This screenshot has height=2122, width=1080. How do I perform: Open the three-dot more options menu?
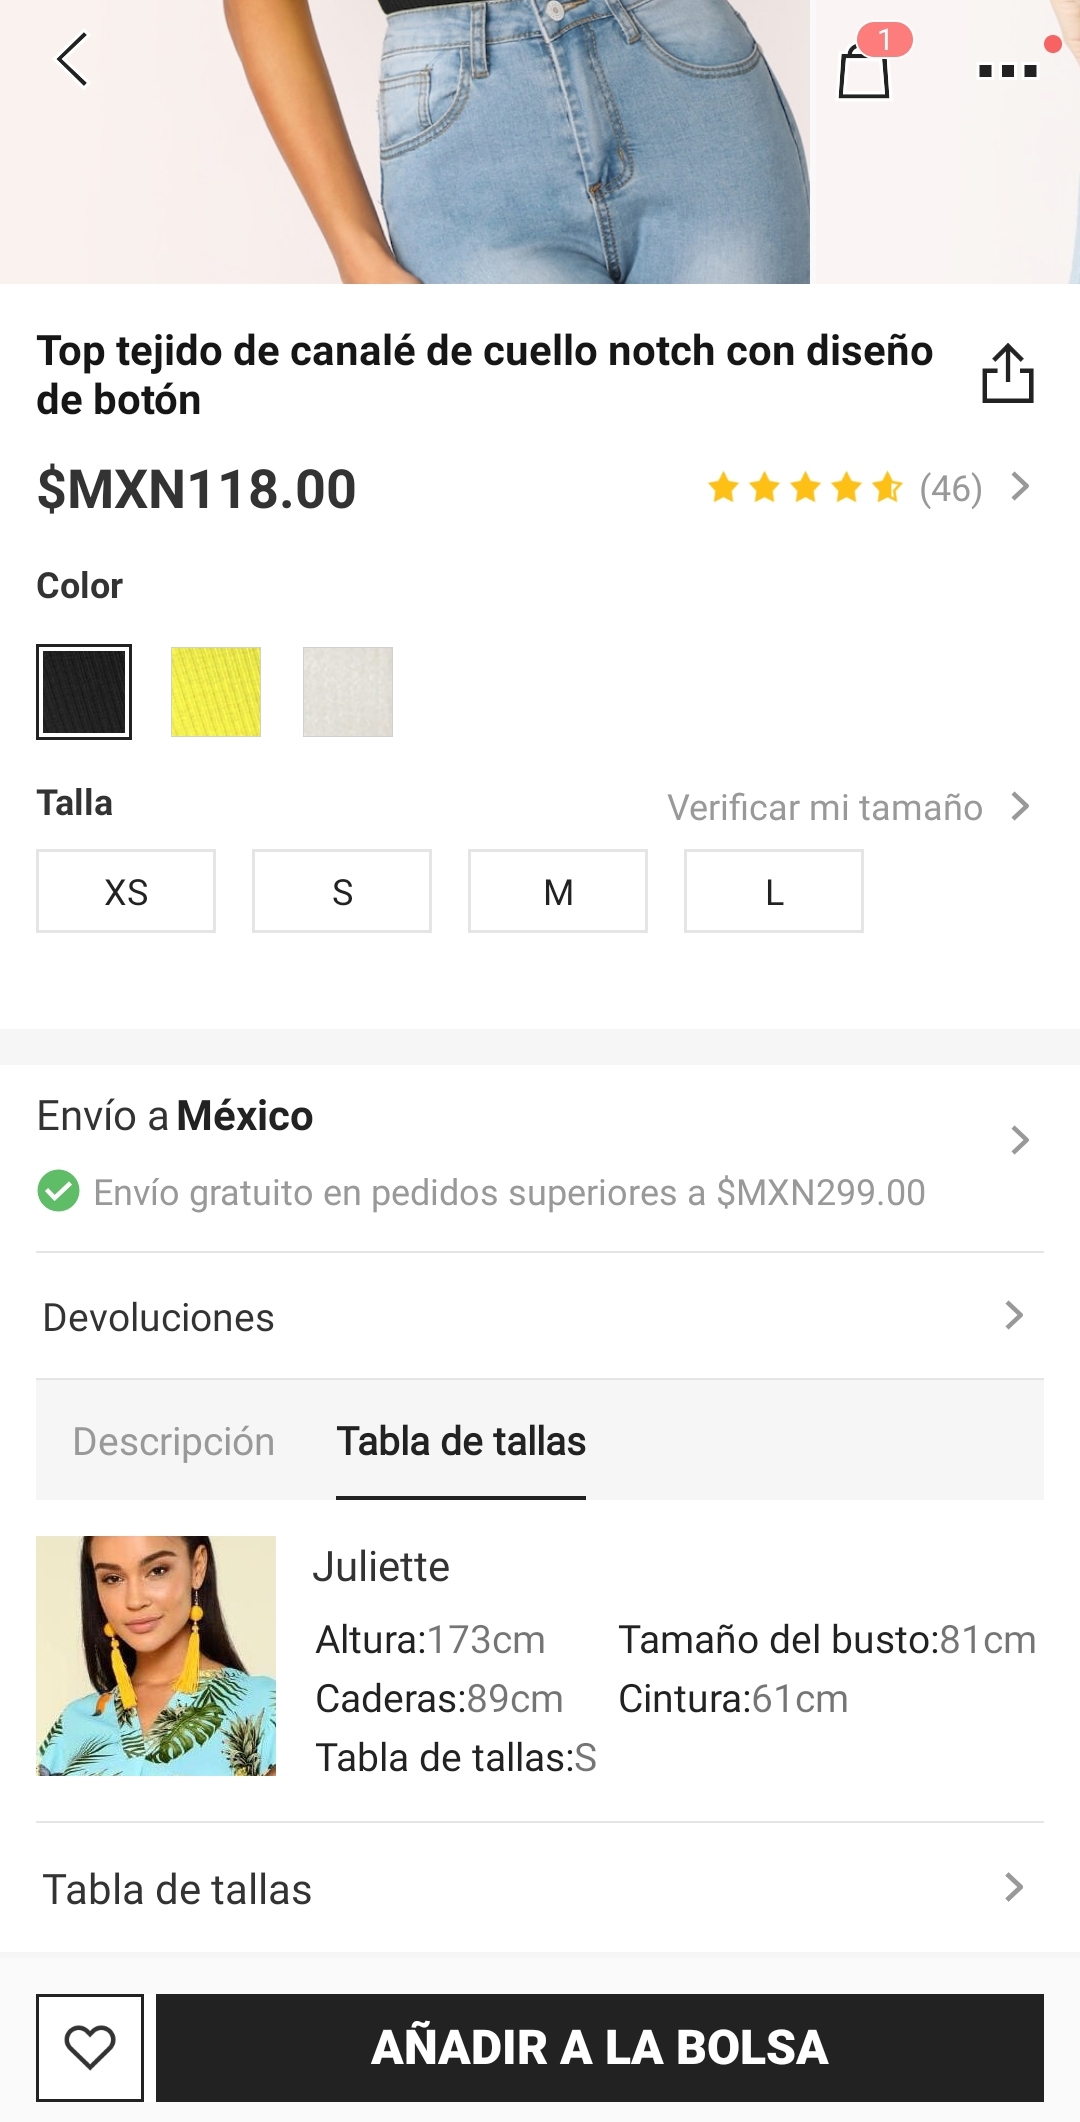click(x=1008, y=70)
